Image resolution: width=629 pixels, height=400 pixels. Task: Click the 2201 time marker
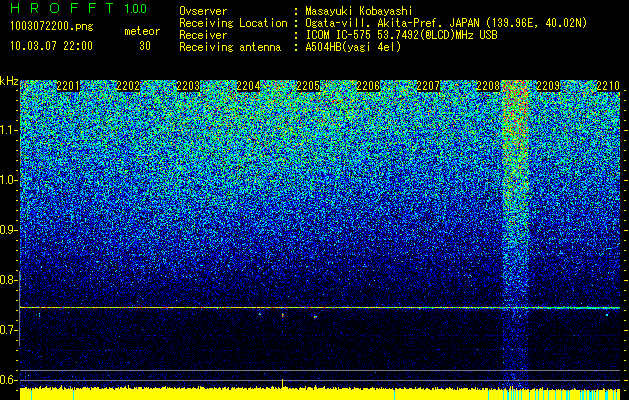pos(68,86)
